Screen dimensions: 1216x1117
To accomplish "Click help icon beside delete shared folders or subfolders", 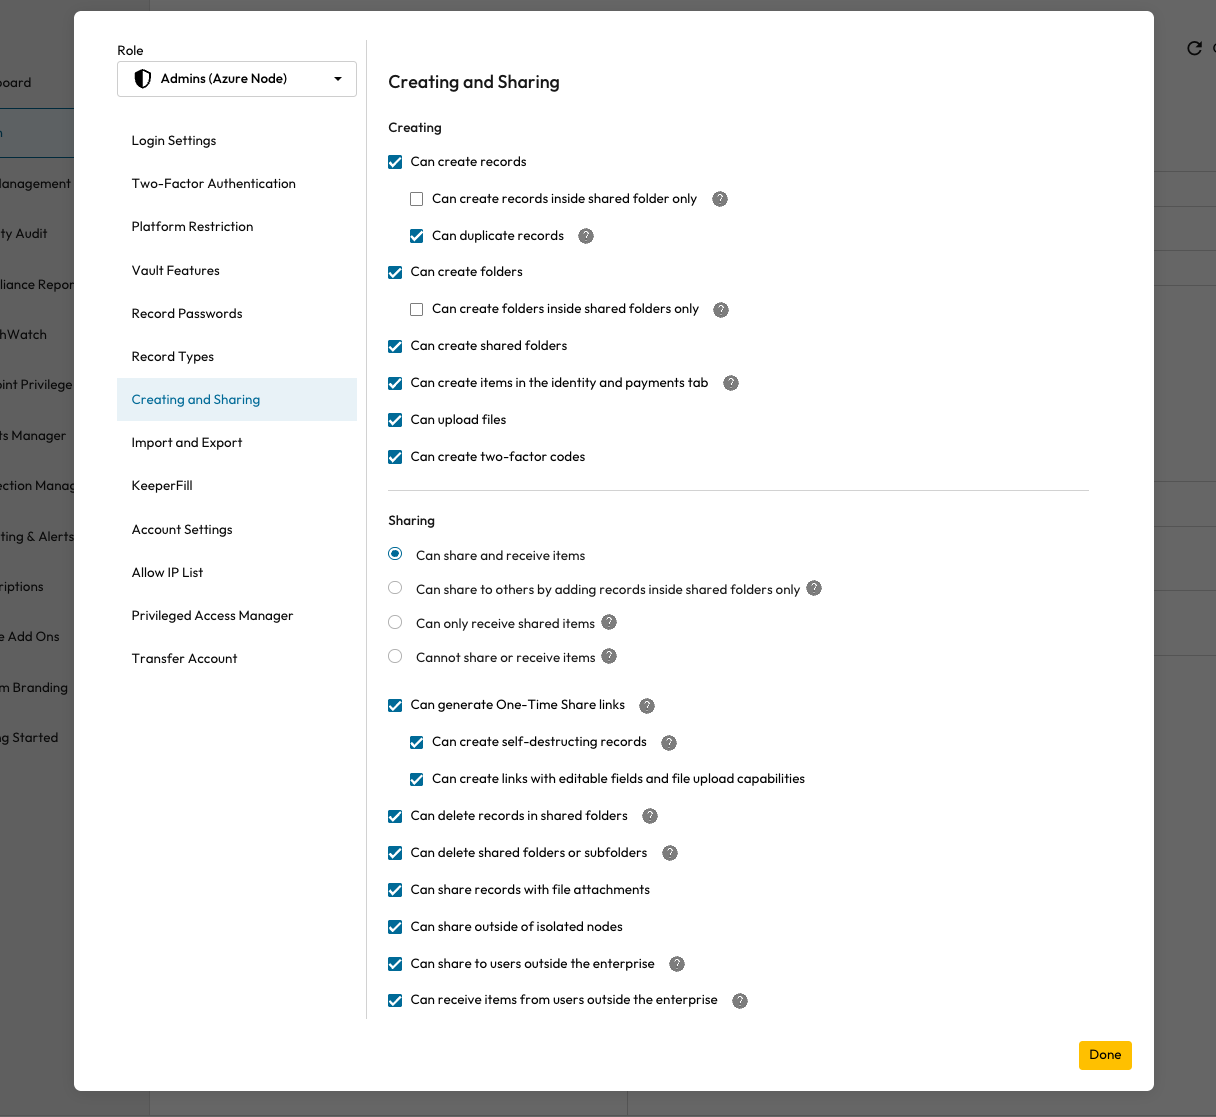I will (670, 853).
